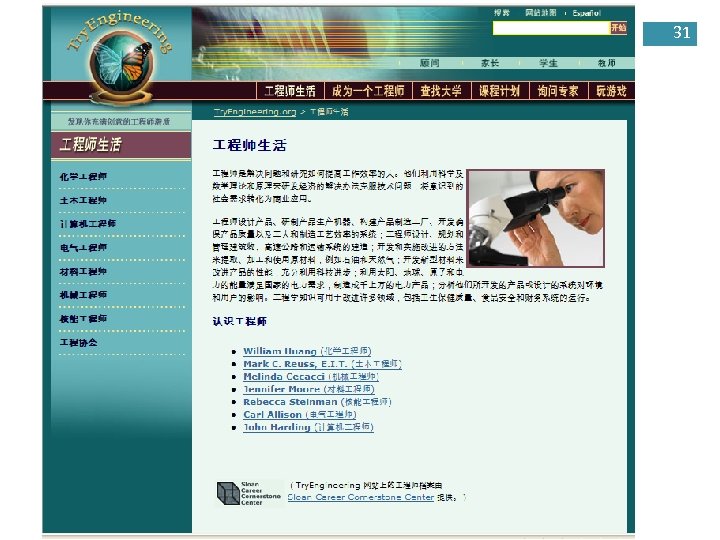The image size is (720, 540).
Task: Open 材料工程师 in the sidebar
Action: click(x=83, y=271)
